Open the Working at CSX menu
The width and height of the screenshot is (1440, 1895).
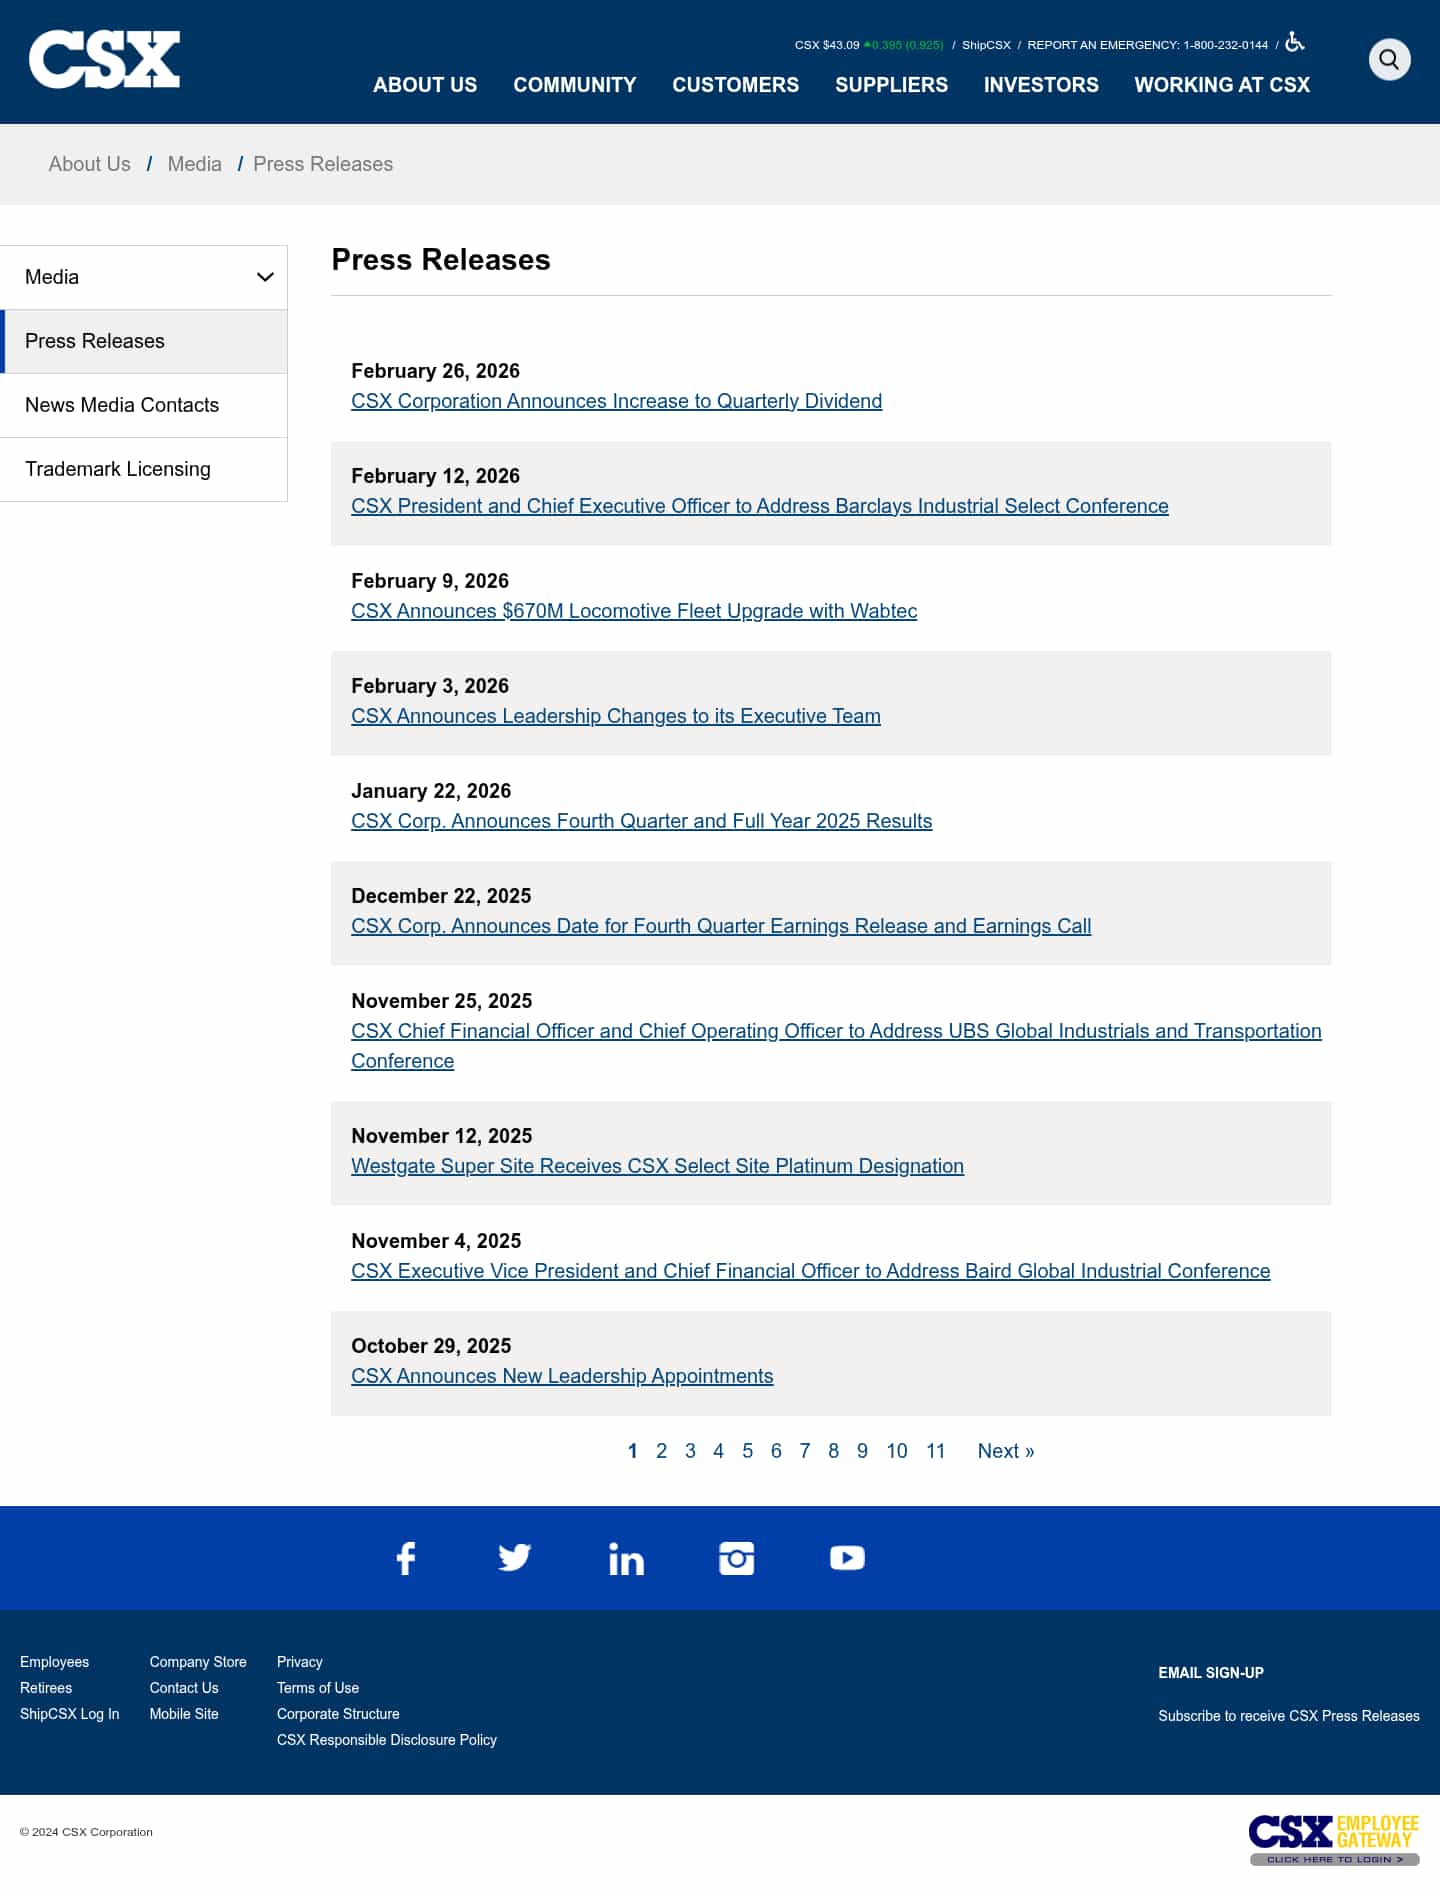(x=1222, y=85)
